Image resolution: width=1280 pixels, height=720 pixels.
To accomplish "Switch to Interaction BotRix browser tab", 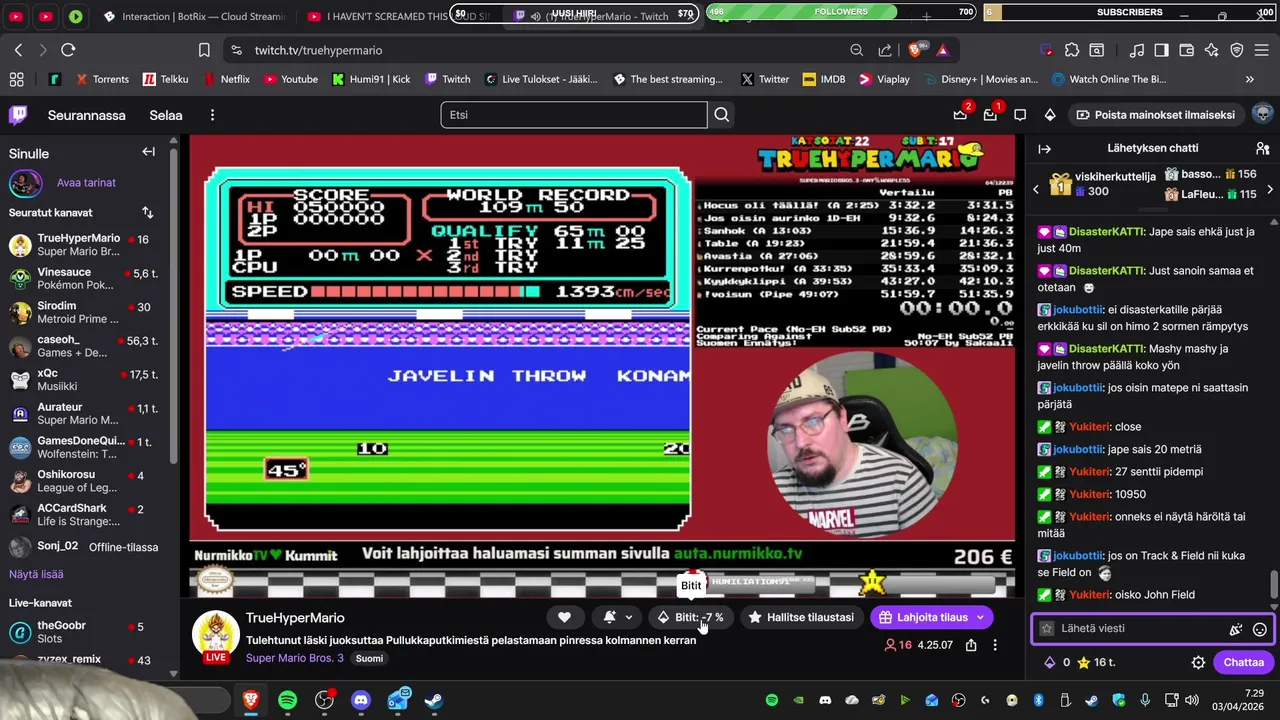I will point(193,16).
